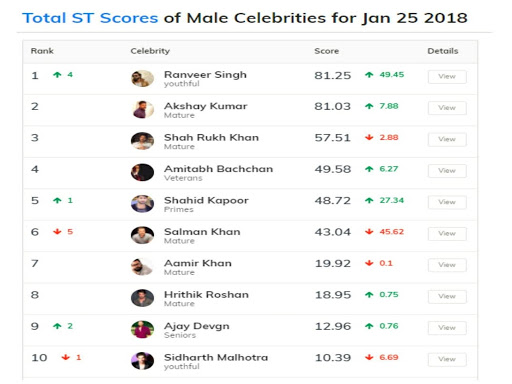The image size is (512, 384).
Task: Click green score arrow next to 49.45
Action: click(x=369, y=75)
